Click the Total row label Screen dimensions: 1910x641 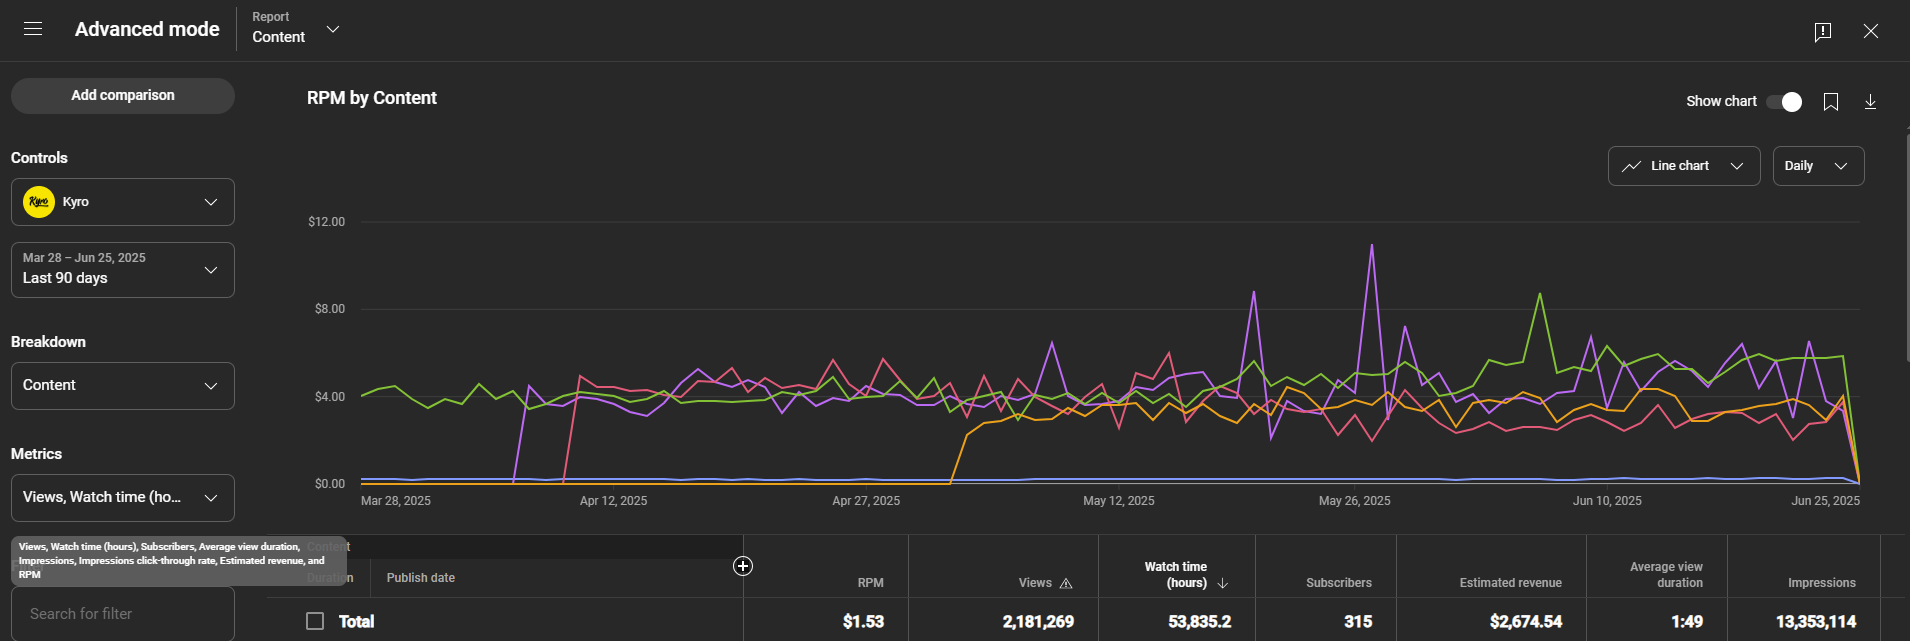click(356, 622)
